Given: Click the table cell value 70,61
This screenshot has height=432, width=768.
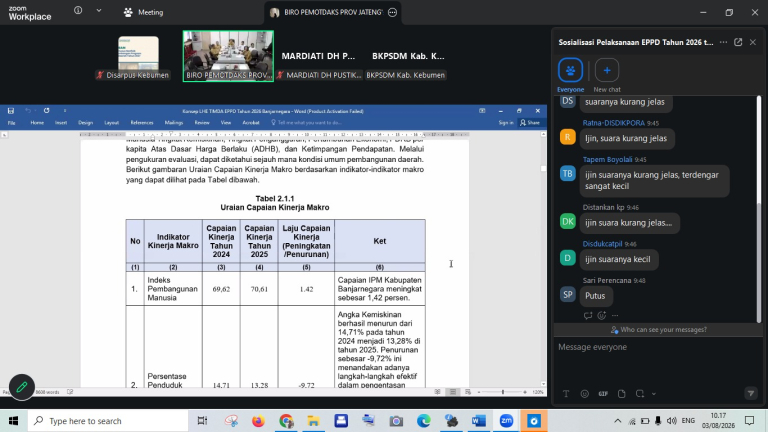Looking at the screenshot, I should coord(259,289).
